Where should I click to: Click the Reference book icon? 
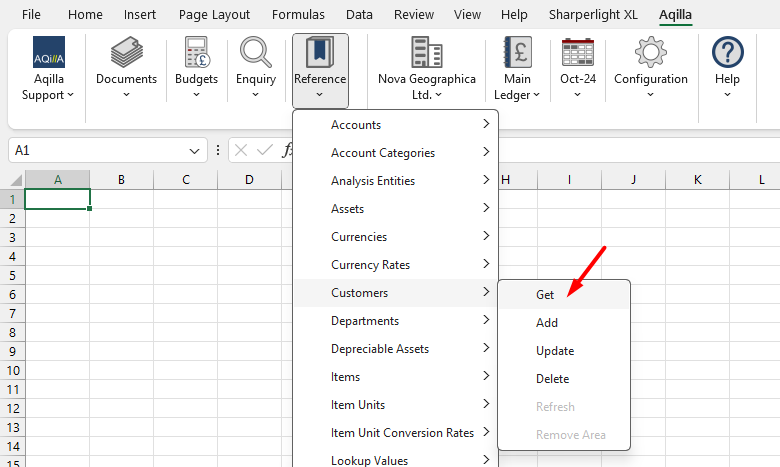(320, 53)
